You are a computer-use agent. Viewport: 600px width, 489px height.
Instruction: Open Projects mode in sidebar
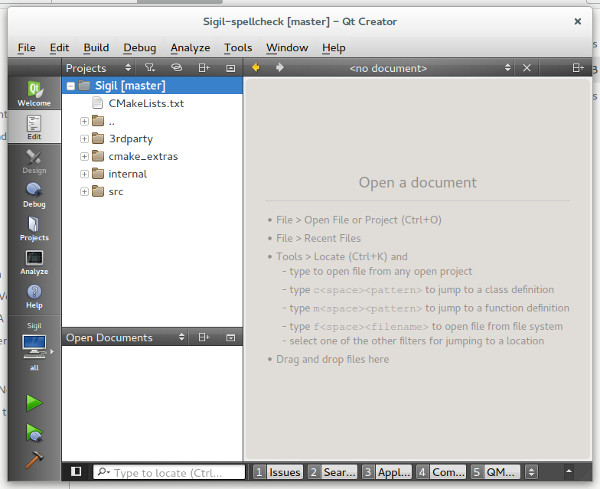point(34,228)
